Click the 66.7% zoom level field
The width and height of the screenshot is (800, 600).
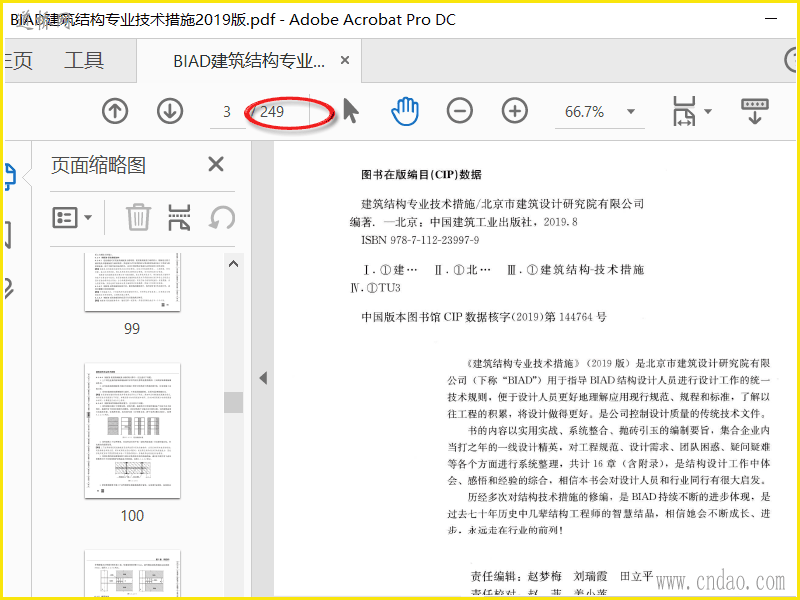[x=585, y=112]
